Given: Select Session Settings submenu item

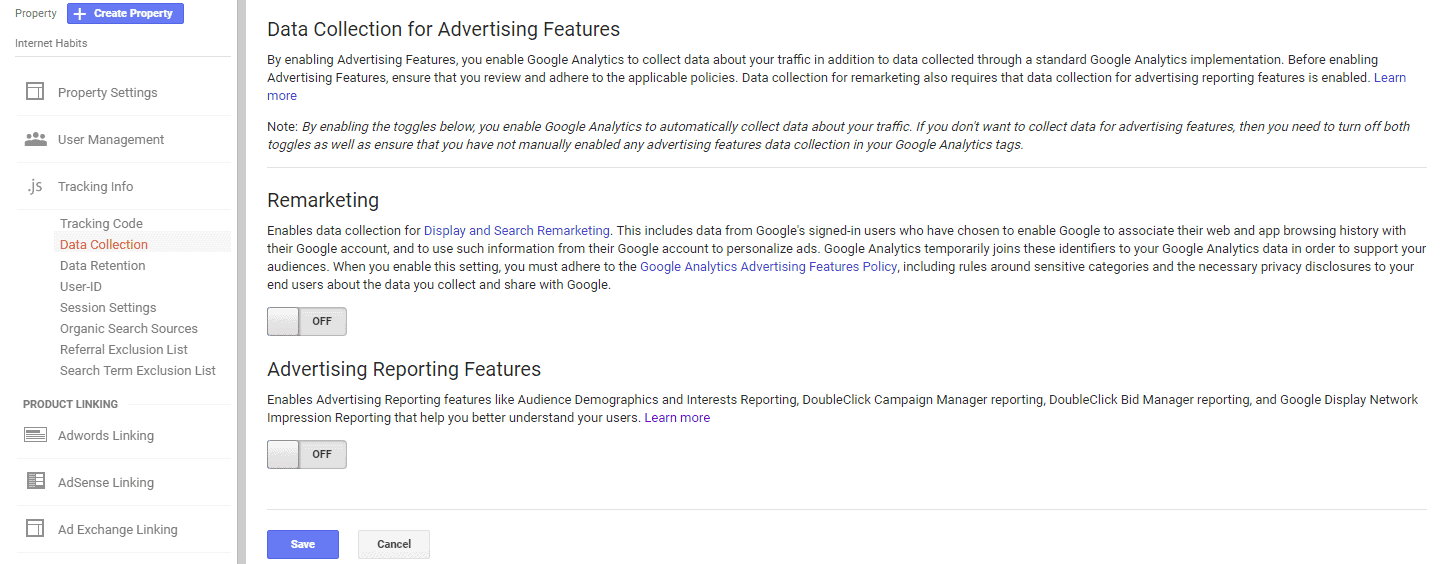Looking at the screenshot, I should (108, 307).
